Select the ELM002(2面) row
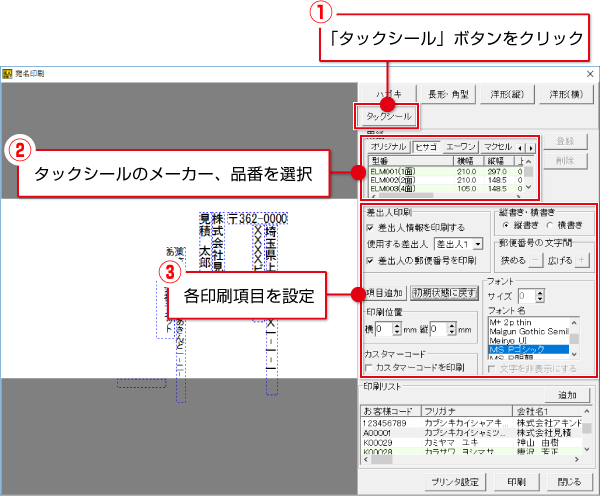The height and width of the screenshot is (496, 600). point(446,180)
